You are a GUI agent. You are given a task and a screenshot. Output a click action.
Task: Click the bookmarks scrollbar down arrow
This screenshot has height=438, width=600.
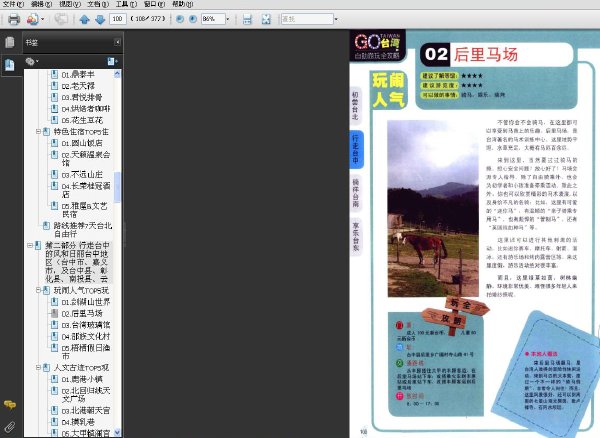tap(117, 432)
